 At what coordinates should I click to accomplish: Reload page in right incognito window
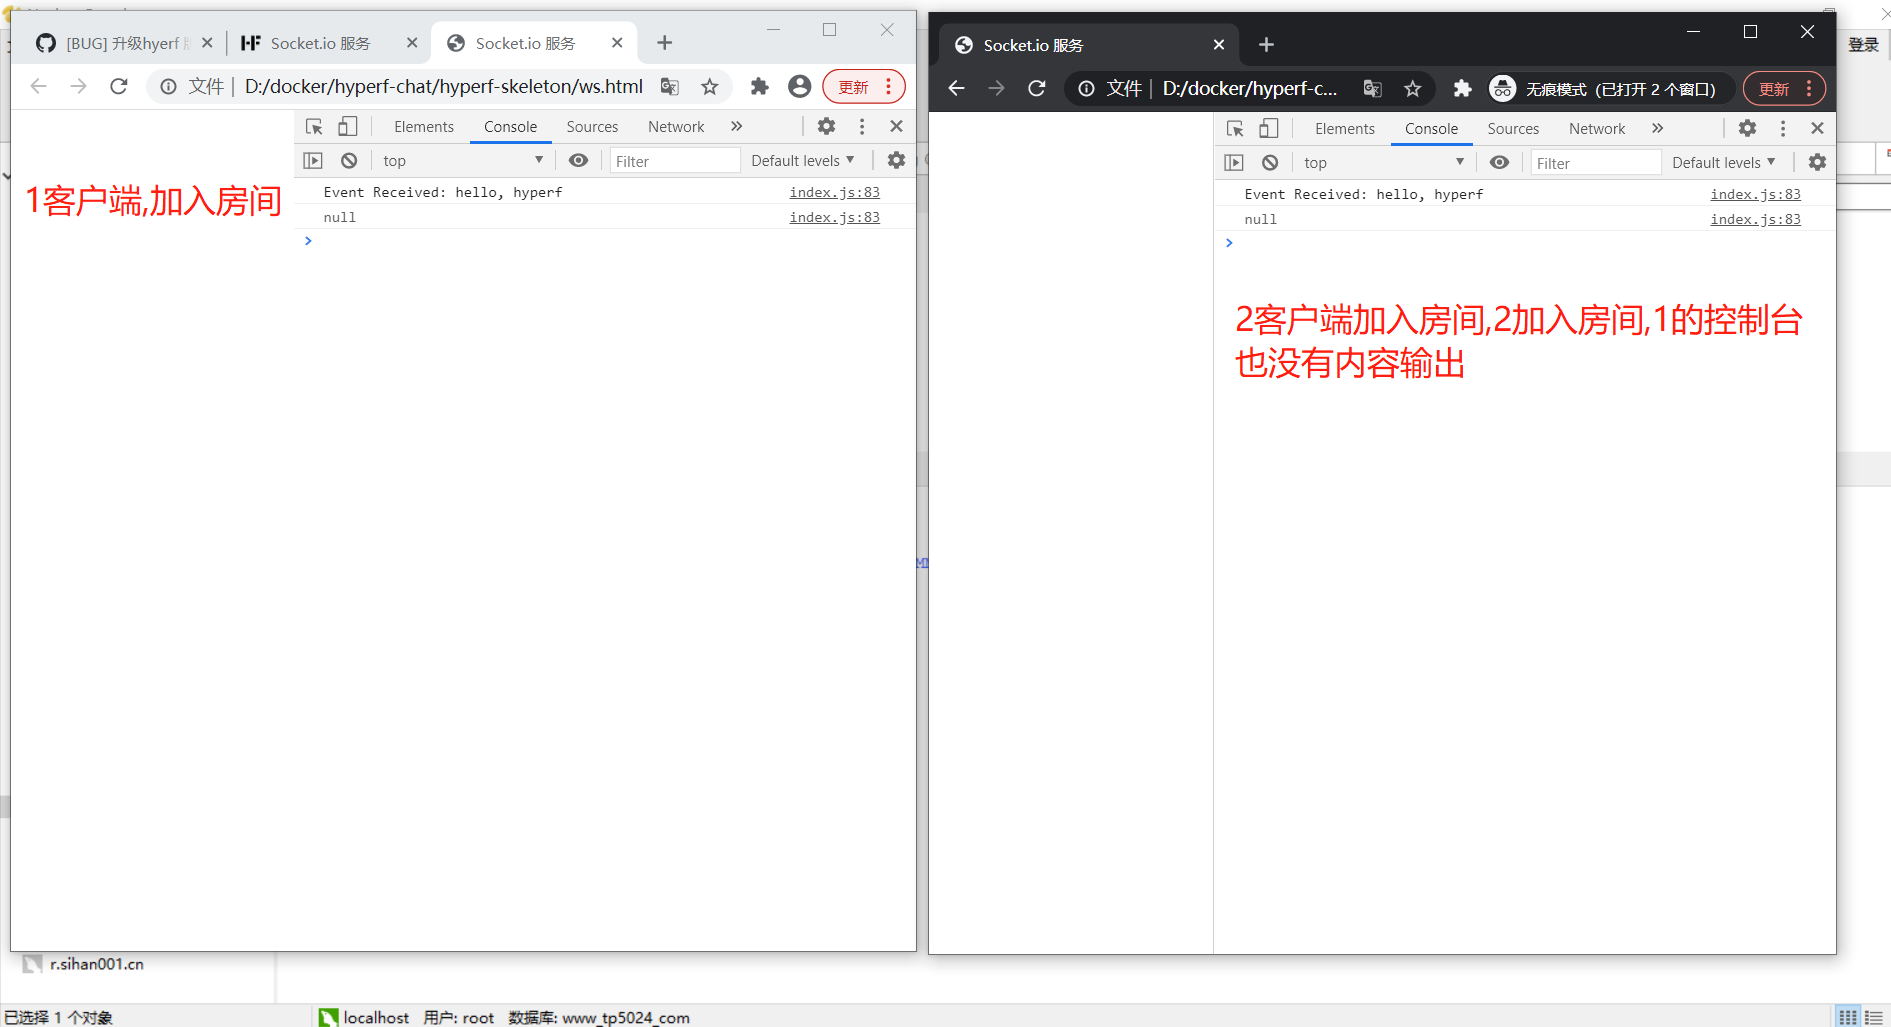(1037, 88)
